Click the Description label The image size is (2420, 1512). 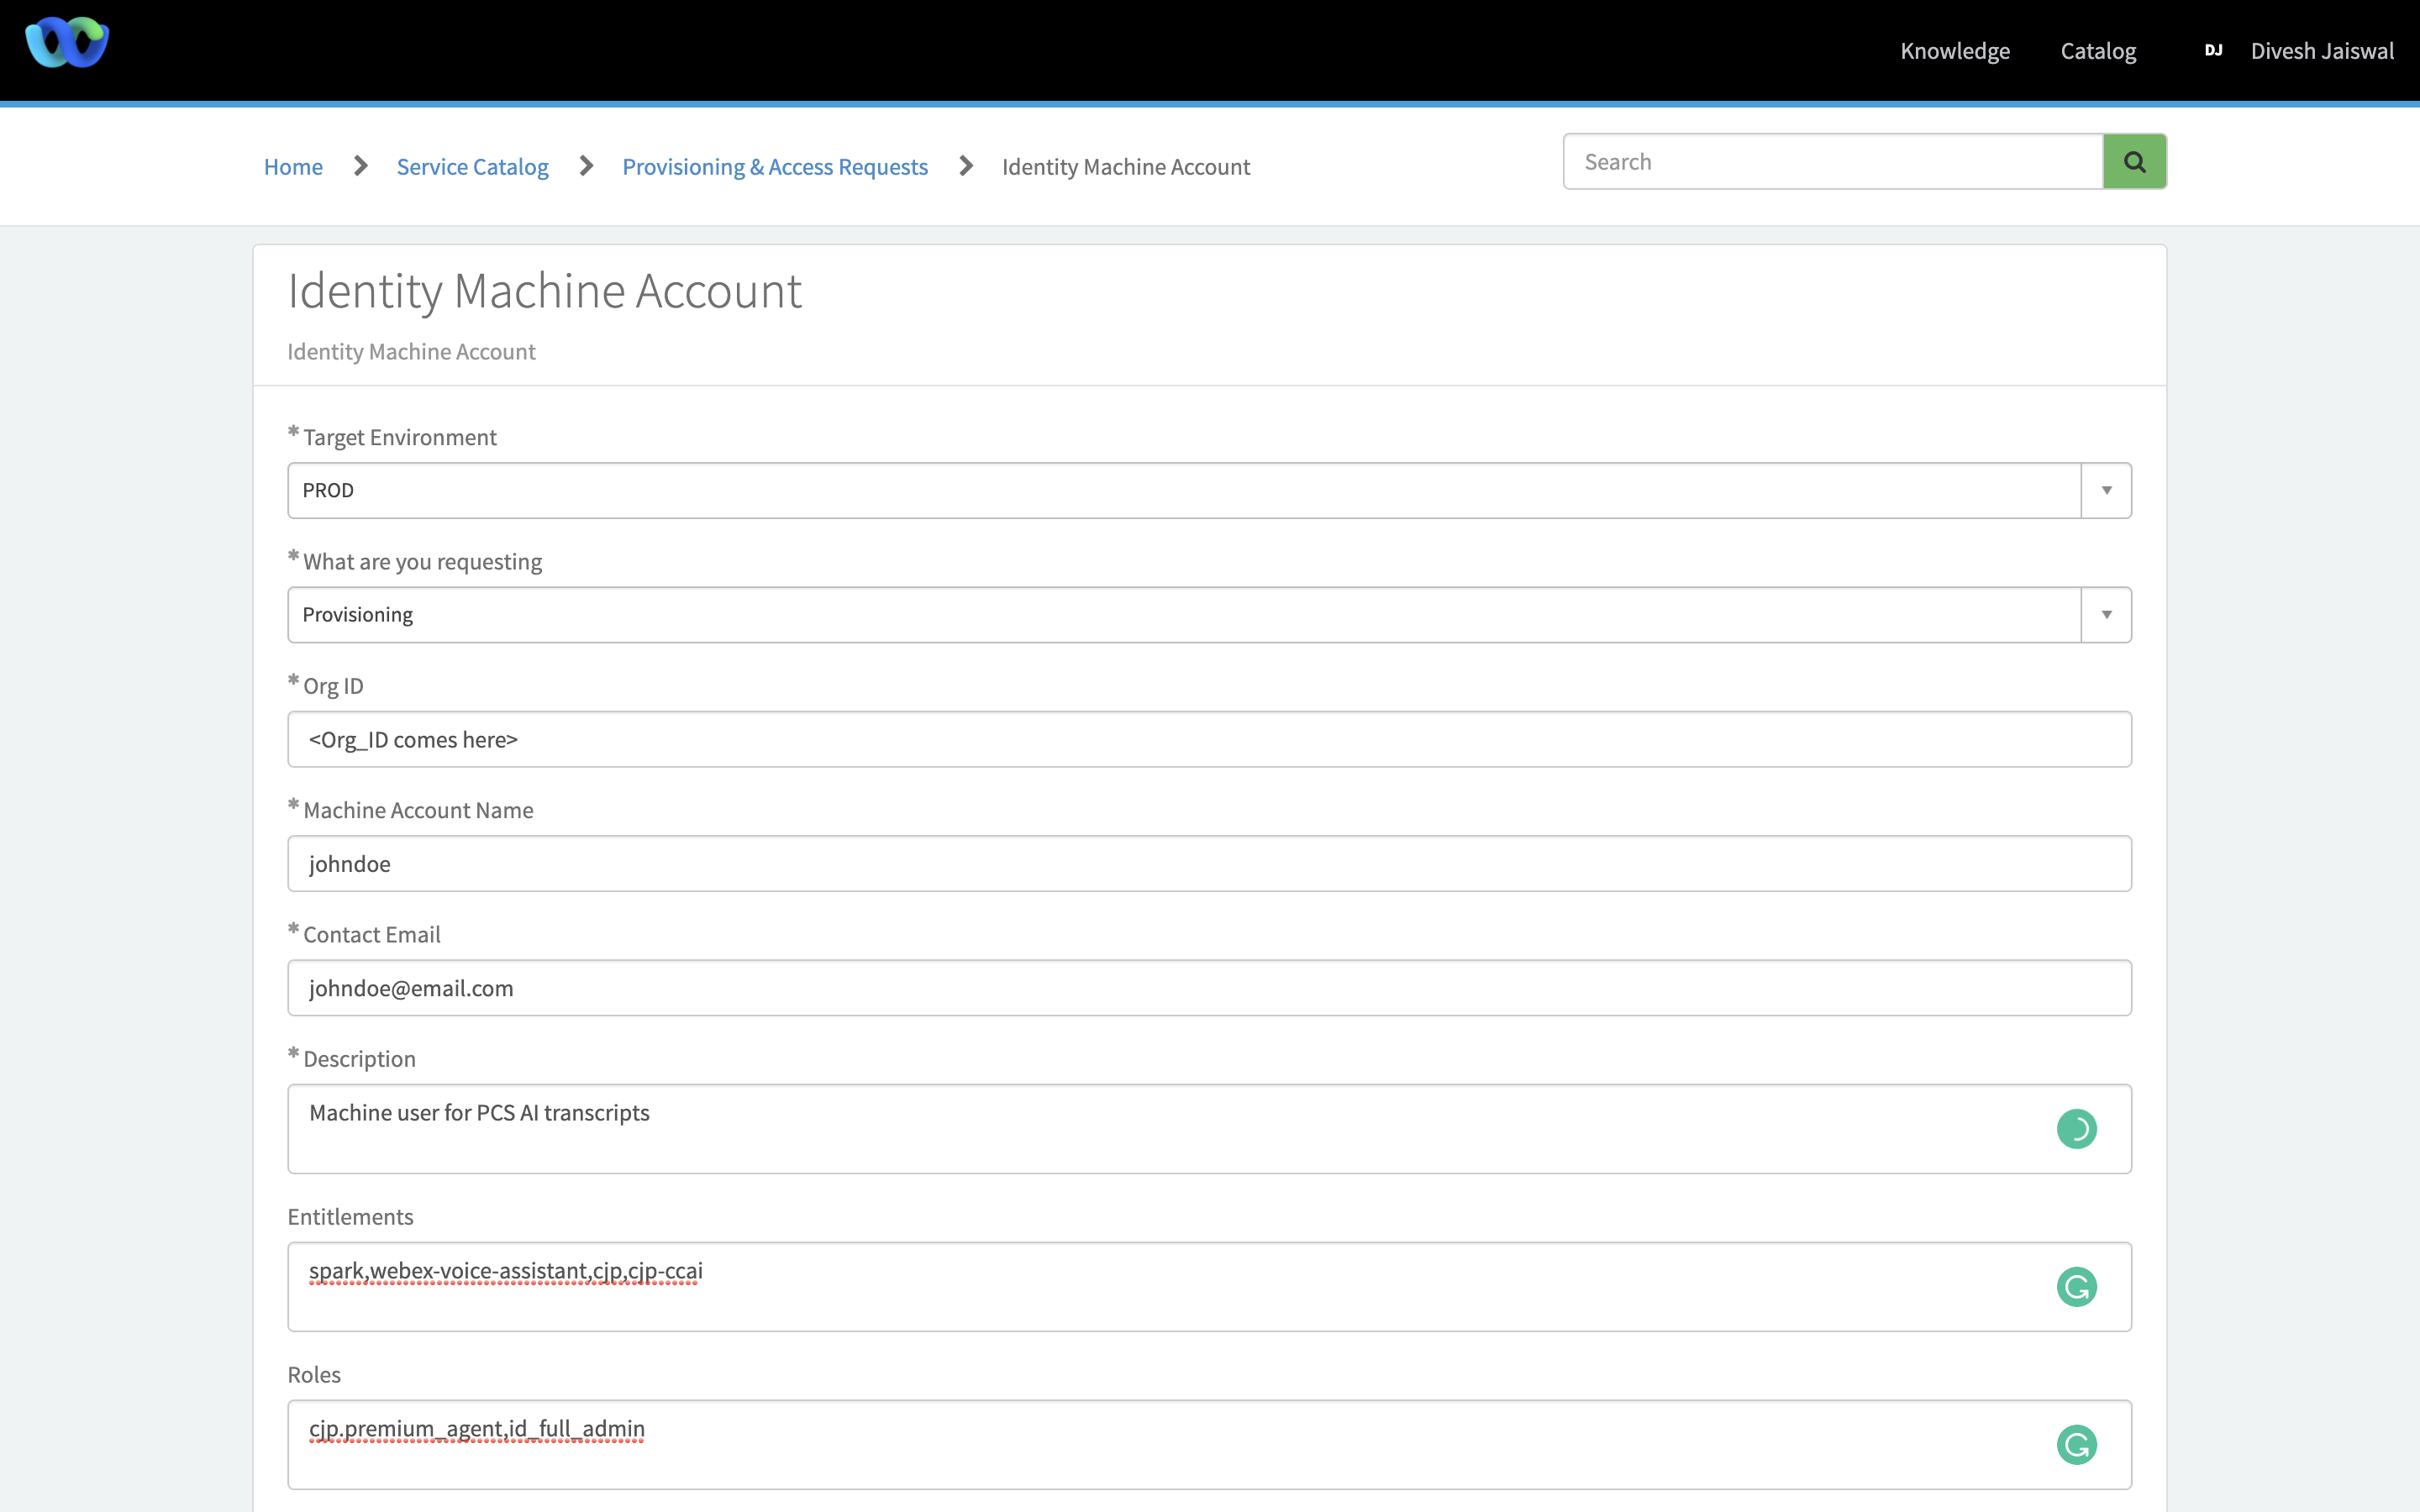click(x=359, y=1059)
